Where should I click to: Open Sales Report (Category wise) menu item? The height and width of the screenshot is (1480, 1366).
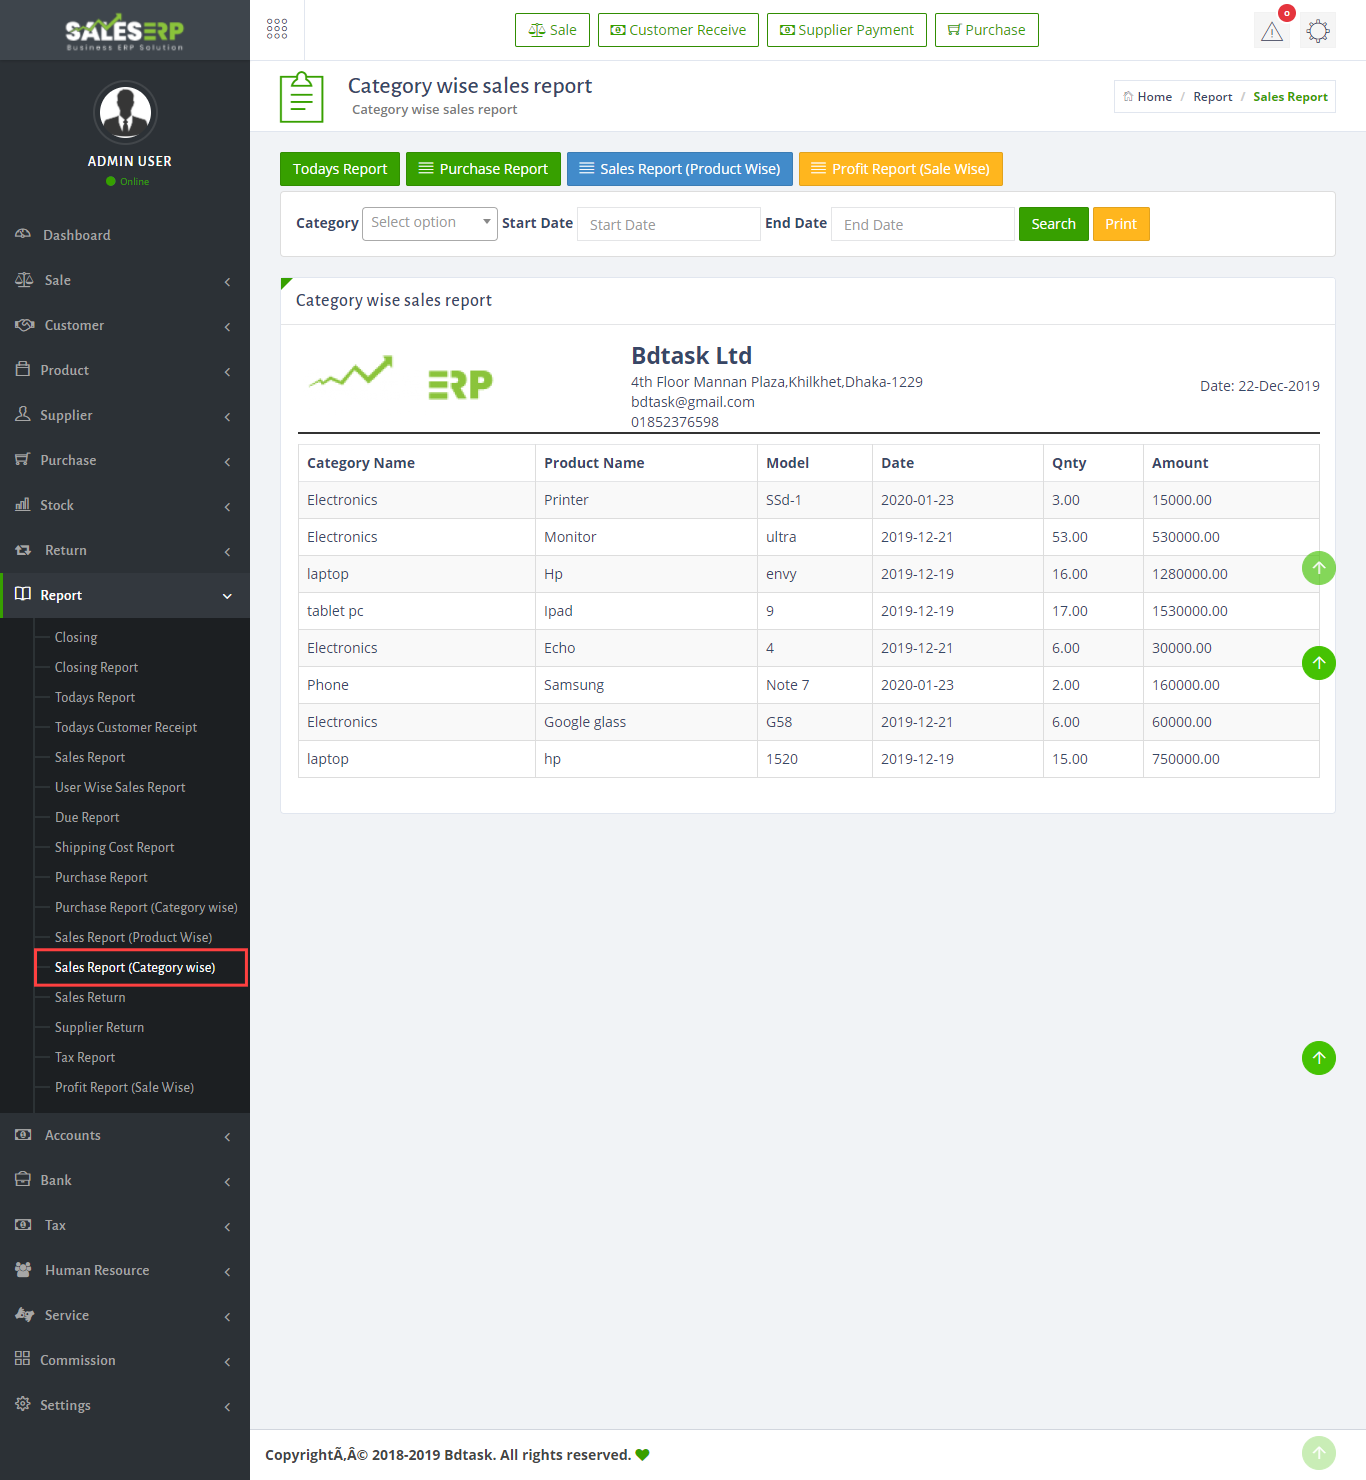135,967
